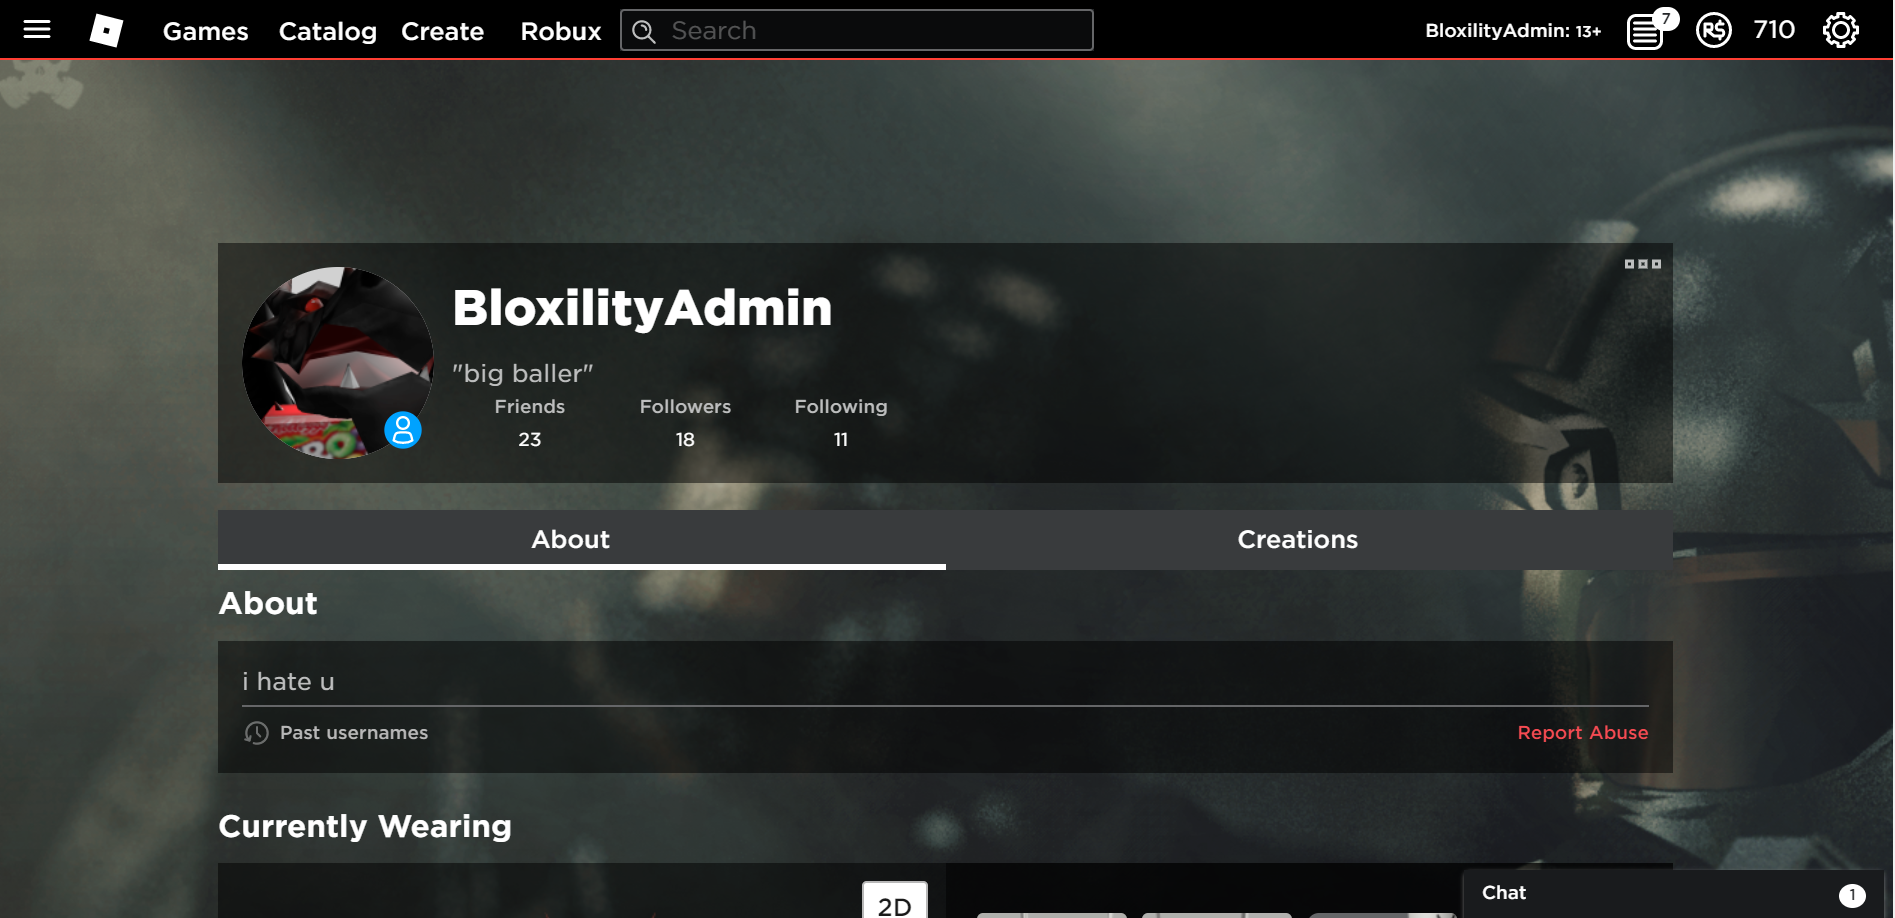
Task: Open the Catalog page
Action: (x=327, y=31)
